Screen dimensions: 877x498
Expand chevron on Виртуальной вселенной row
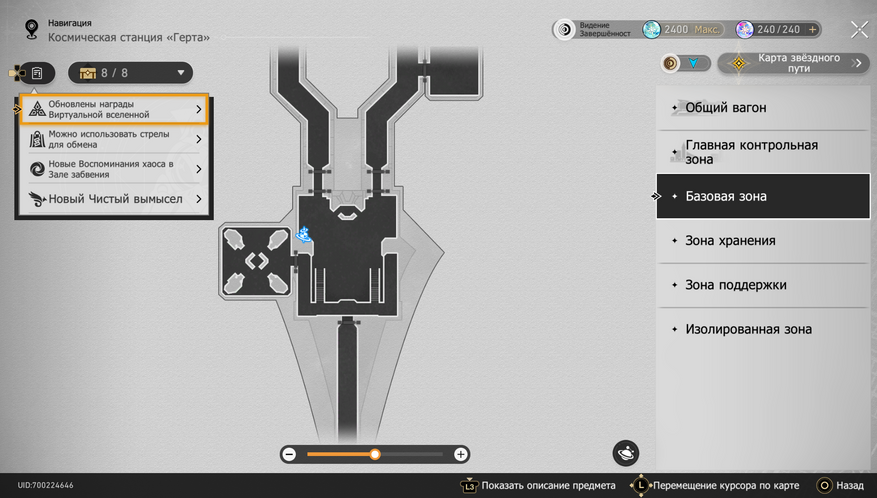[199, 109]
